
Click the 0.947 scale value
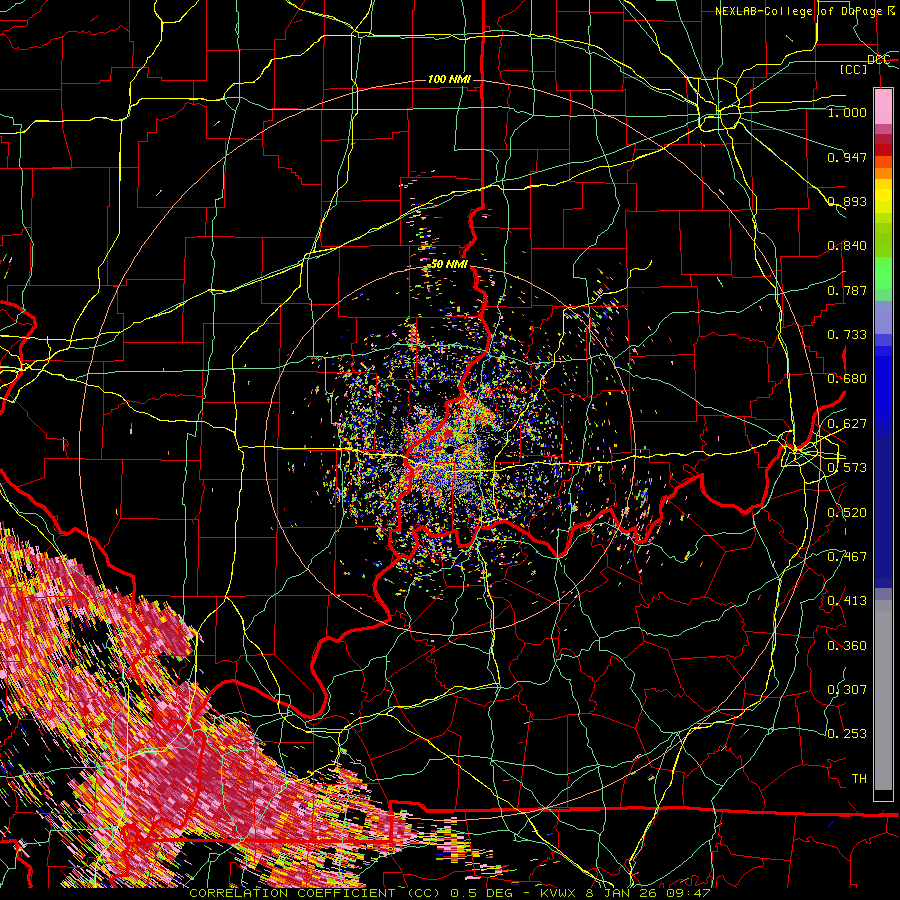[x=847, y=157]
